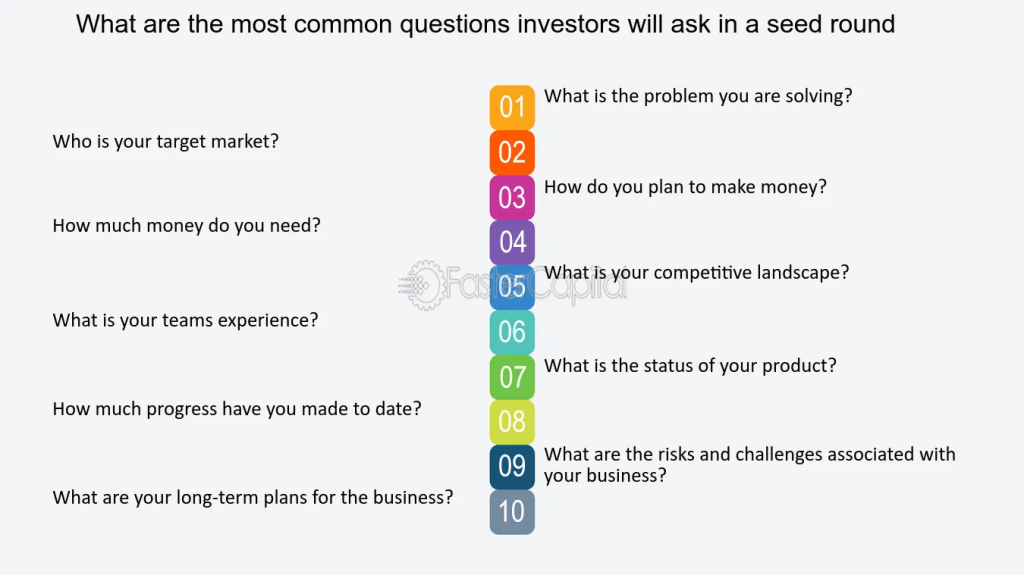
Task: Select the teal 06 number badge
Action: [x=512, y=332]
